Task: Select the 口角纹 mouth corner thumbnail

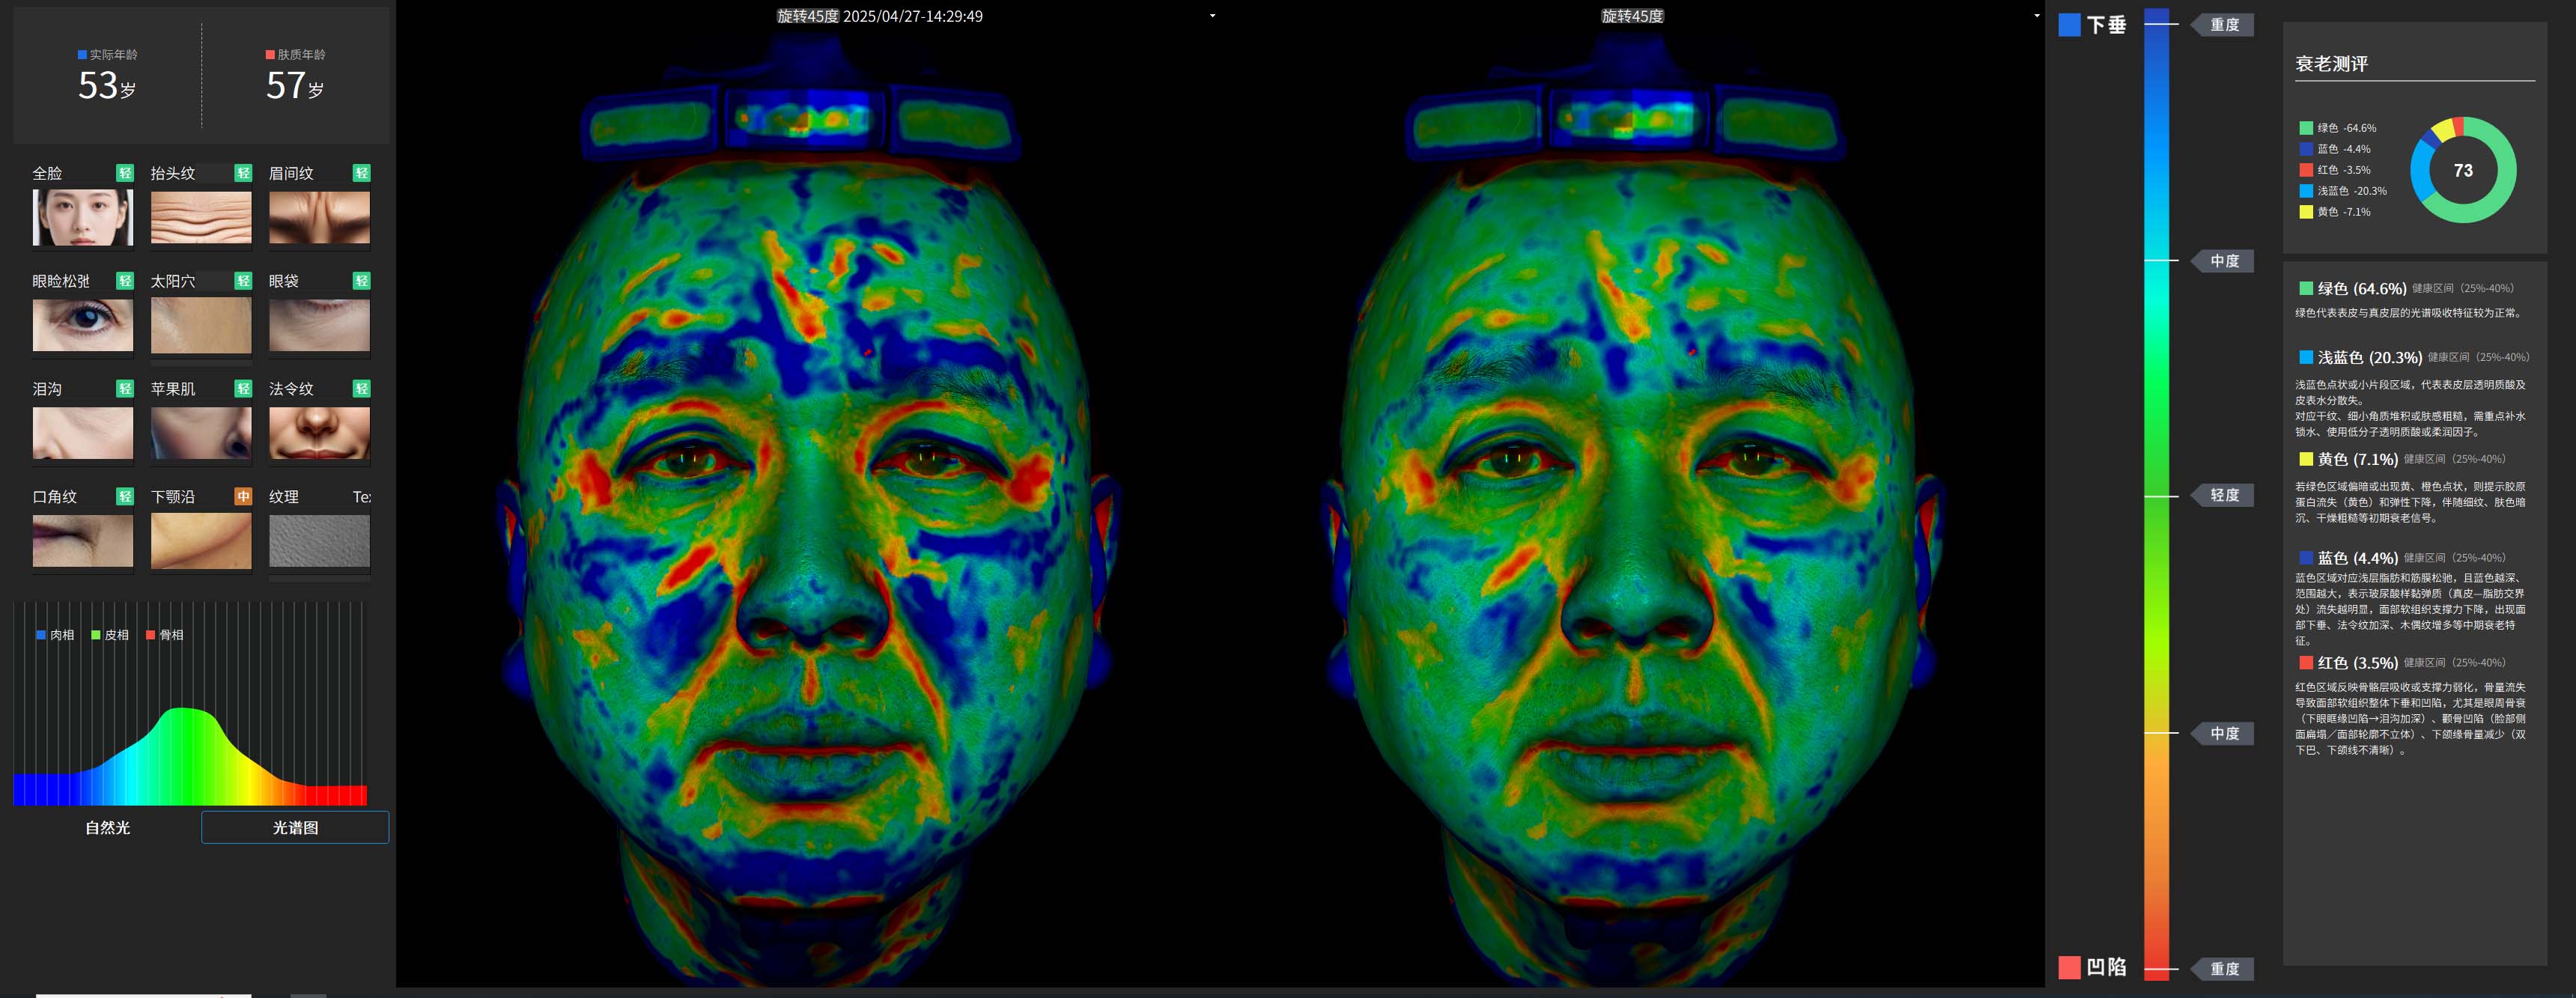Action: [x=83, y=541]
